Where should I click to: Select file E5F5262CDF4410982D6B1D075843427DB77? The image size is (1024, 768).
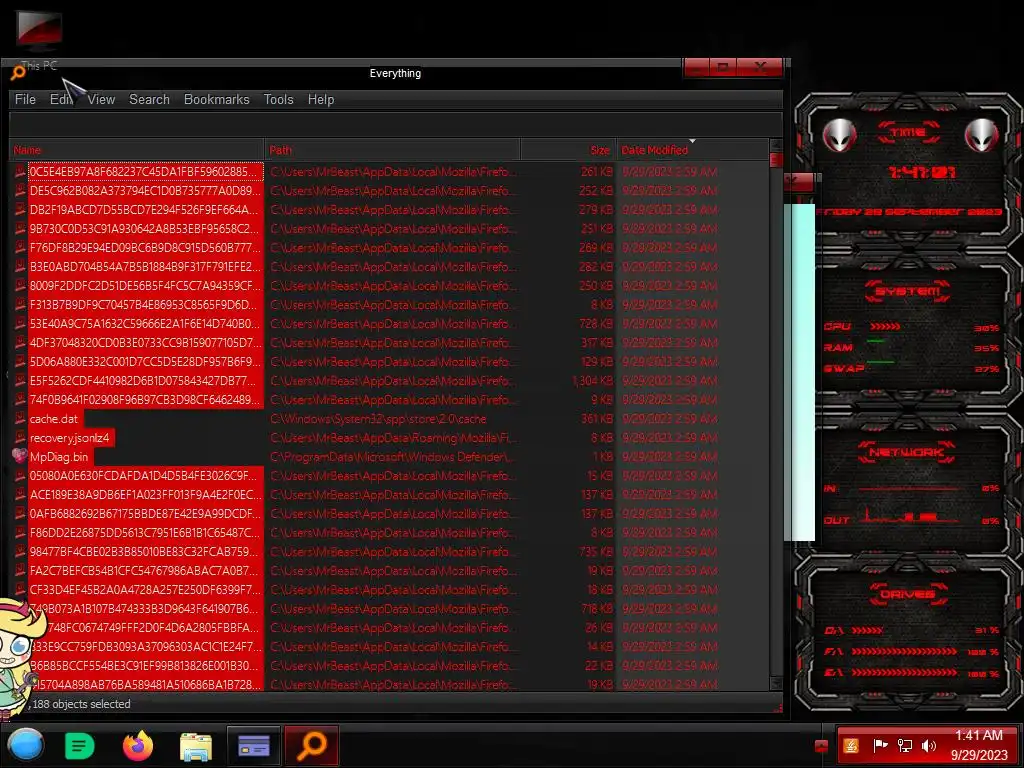click(144, 381)
